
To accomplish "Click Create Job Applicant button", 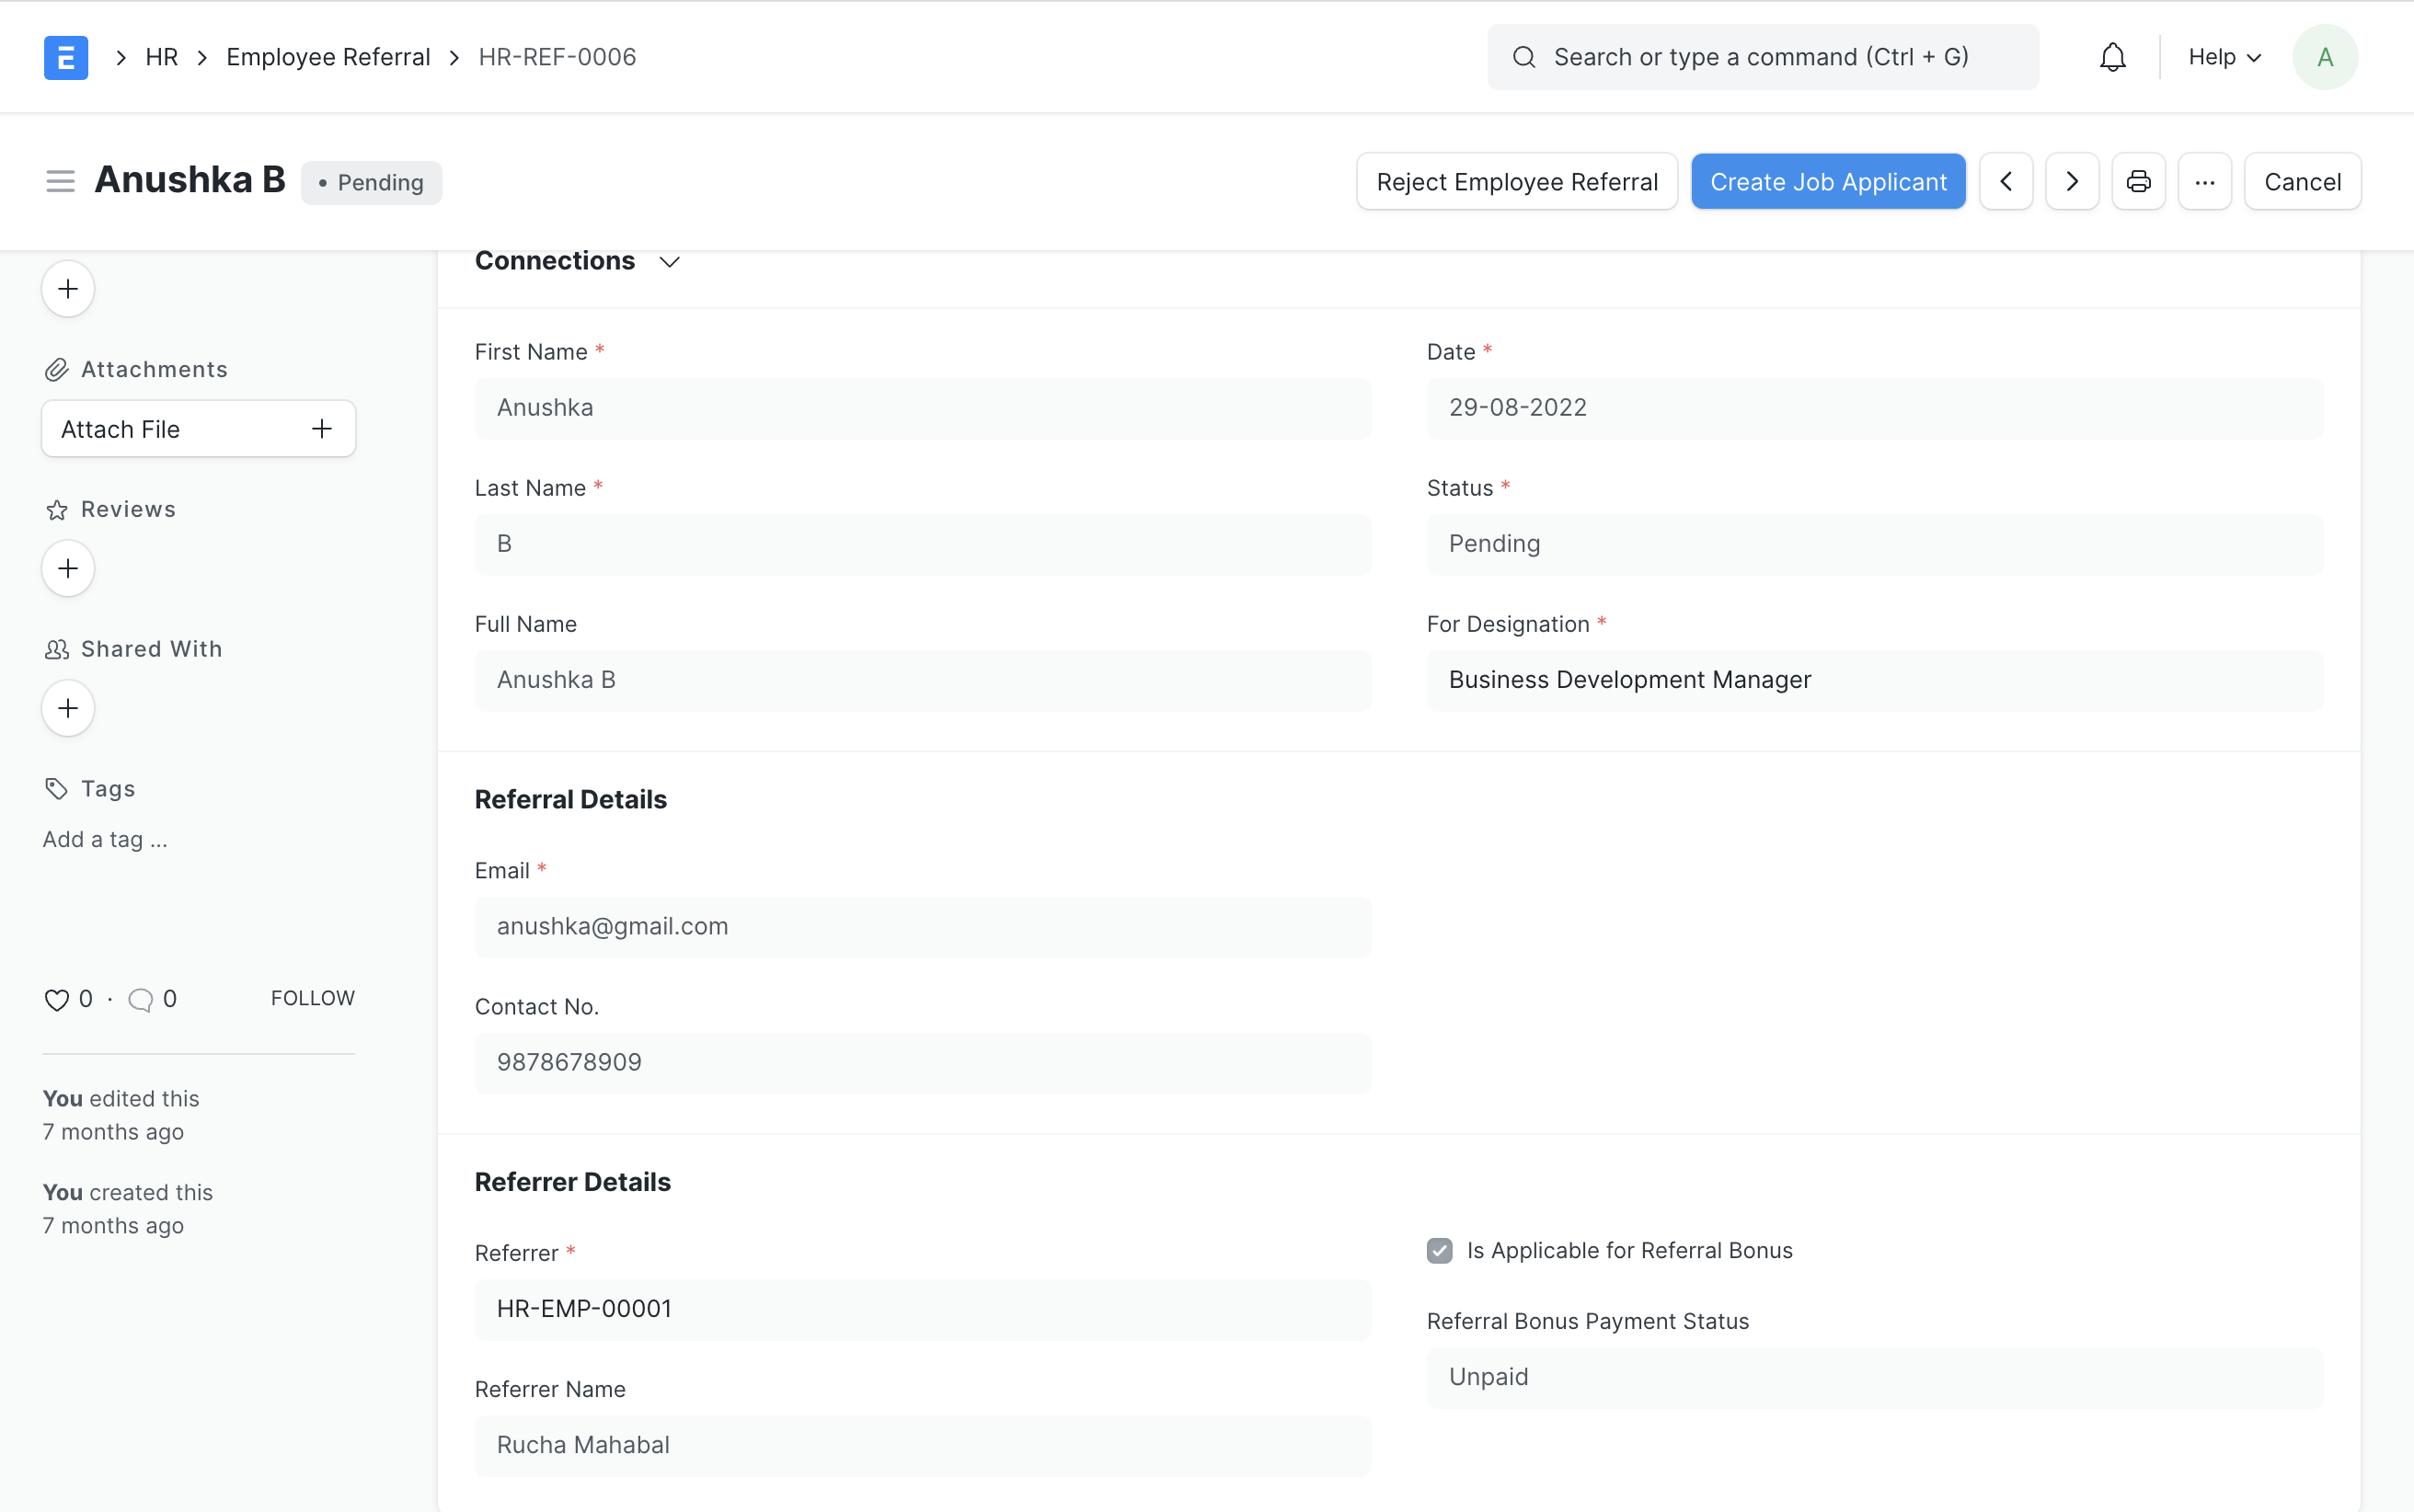I will tap(1826, 181).
